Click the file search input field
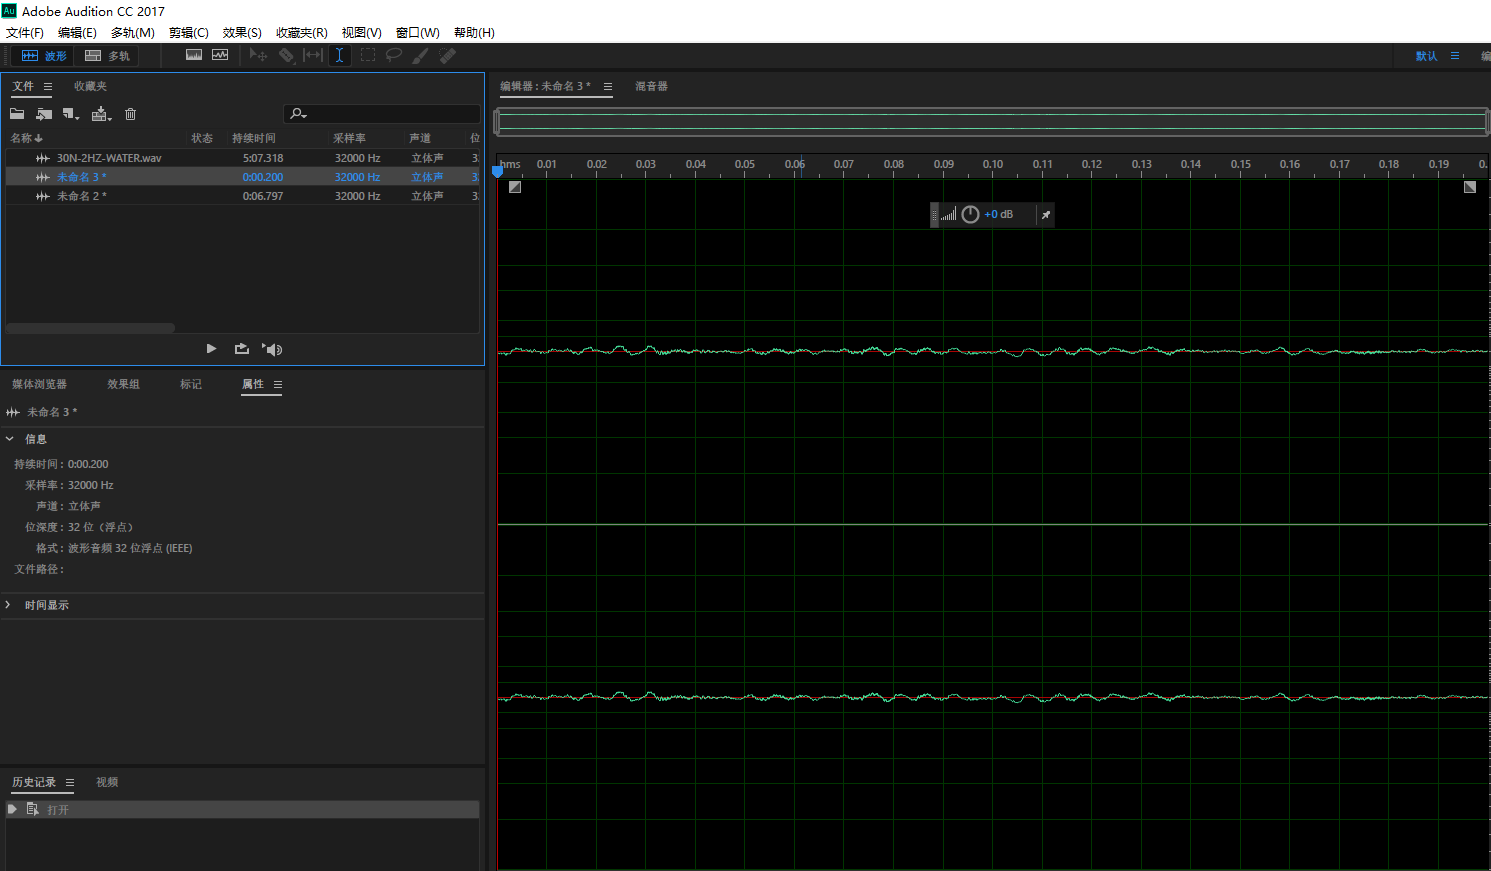 [390, 114]
